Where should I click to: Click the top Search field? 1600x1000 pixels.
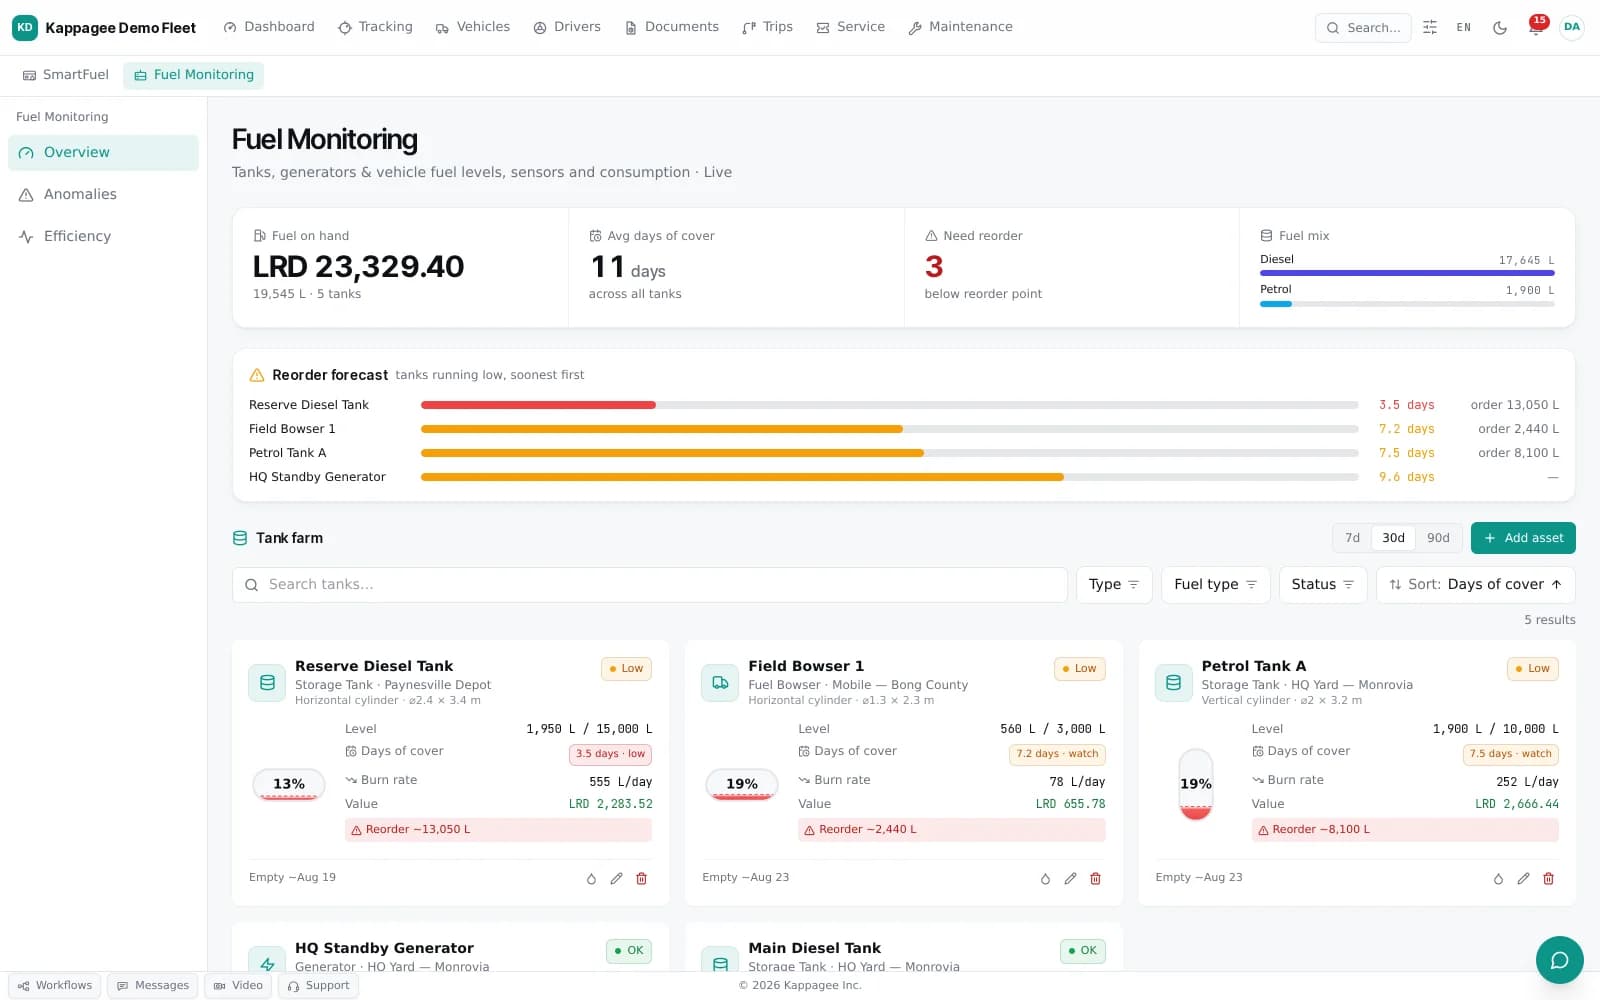pos(1363,27)
